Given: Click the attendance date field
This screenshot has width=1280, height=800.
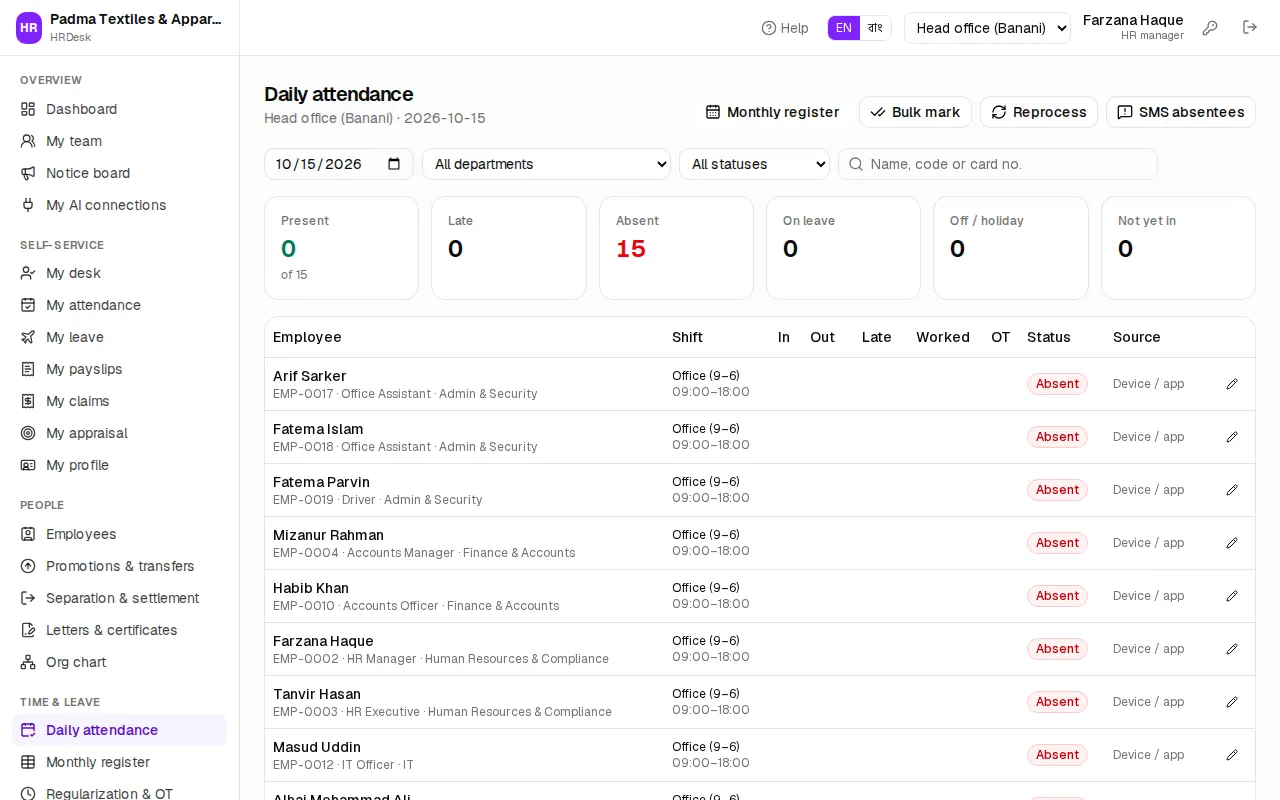Looking at the screenshot, I should pos(339,164).
